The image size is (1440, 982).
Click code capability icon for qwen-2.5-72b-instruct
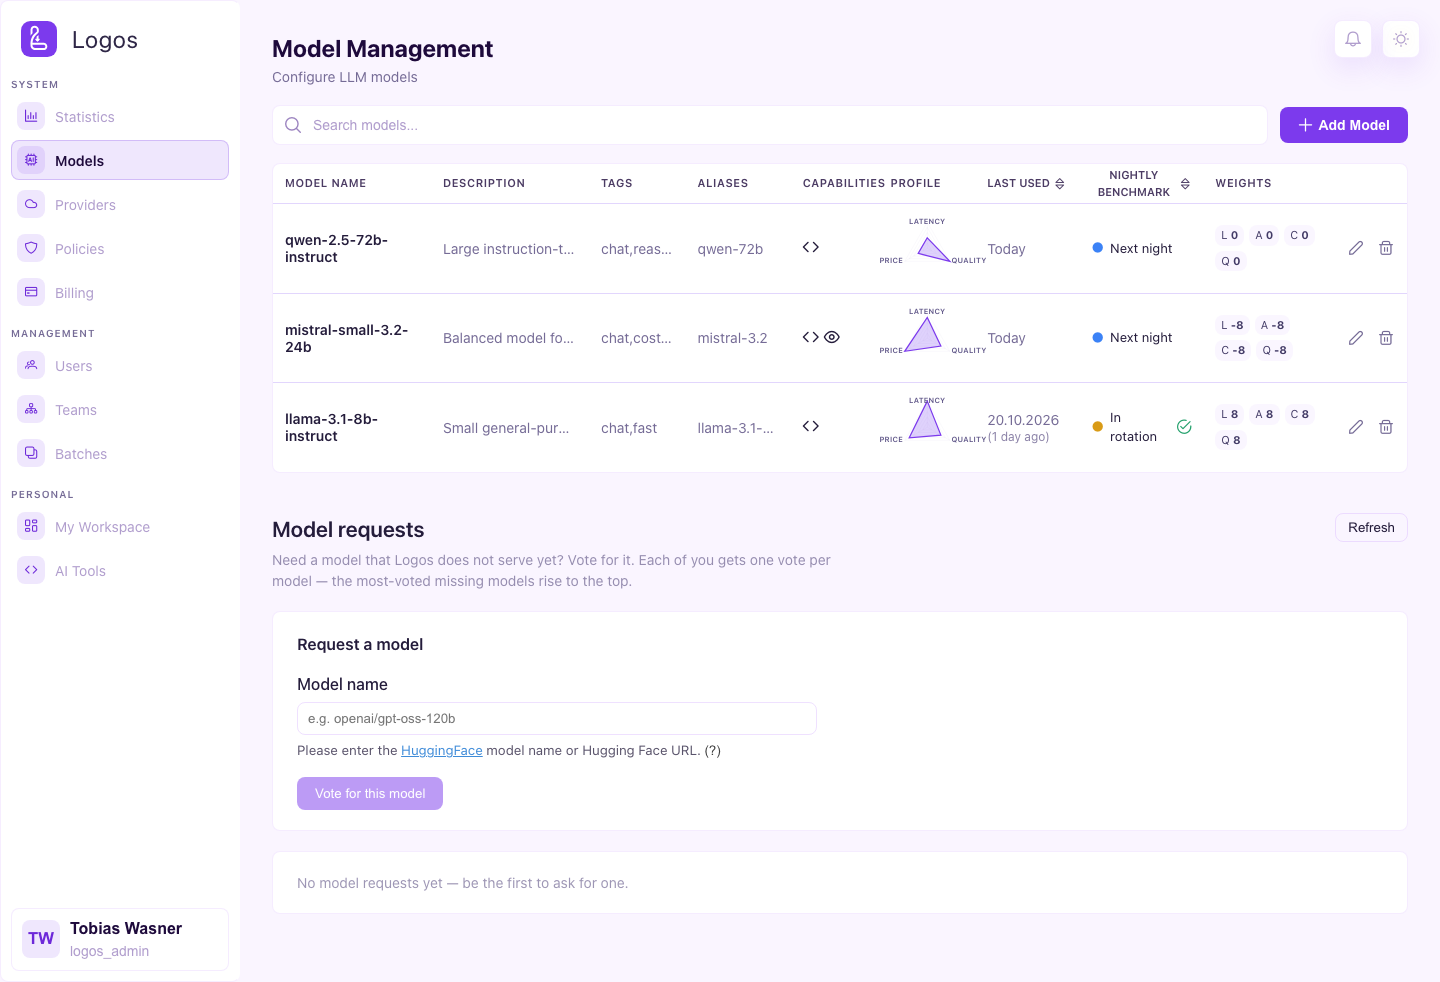811,247
